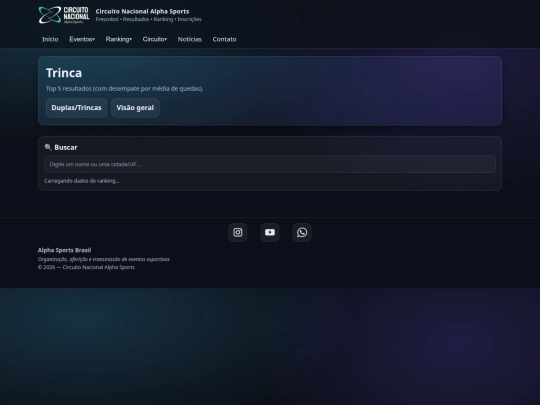This screenshot has height=405, width=540.
Task: Click the magnifier icon beside Buscar
Action: point(48,147)
